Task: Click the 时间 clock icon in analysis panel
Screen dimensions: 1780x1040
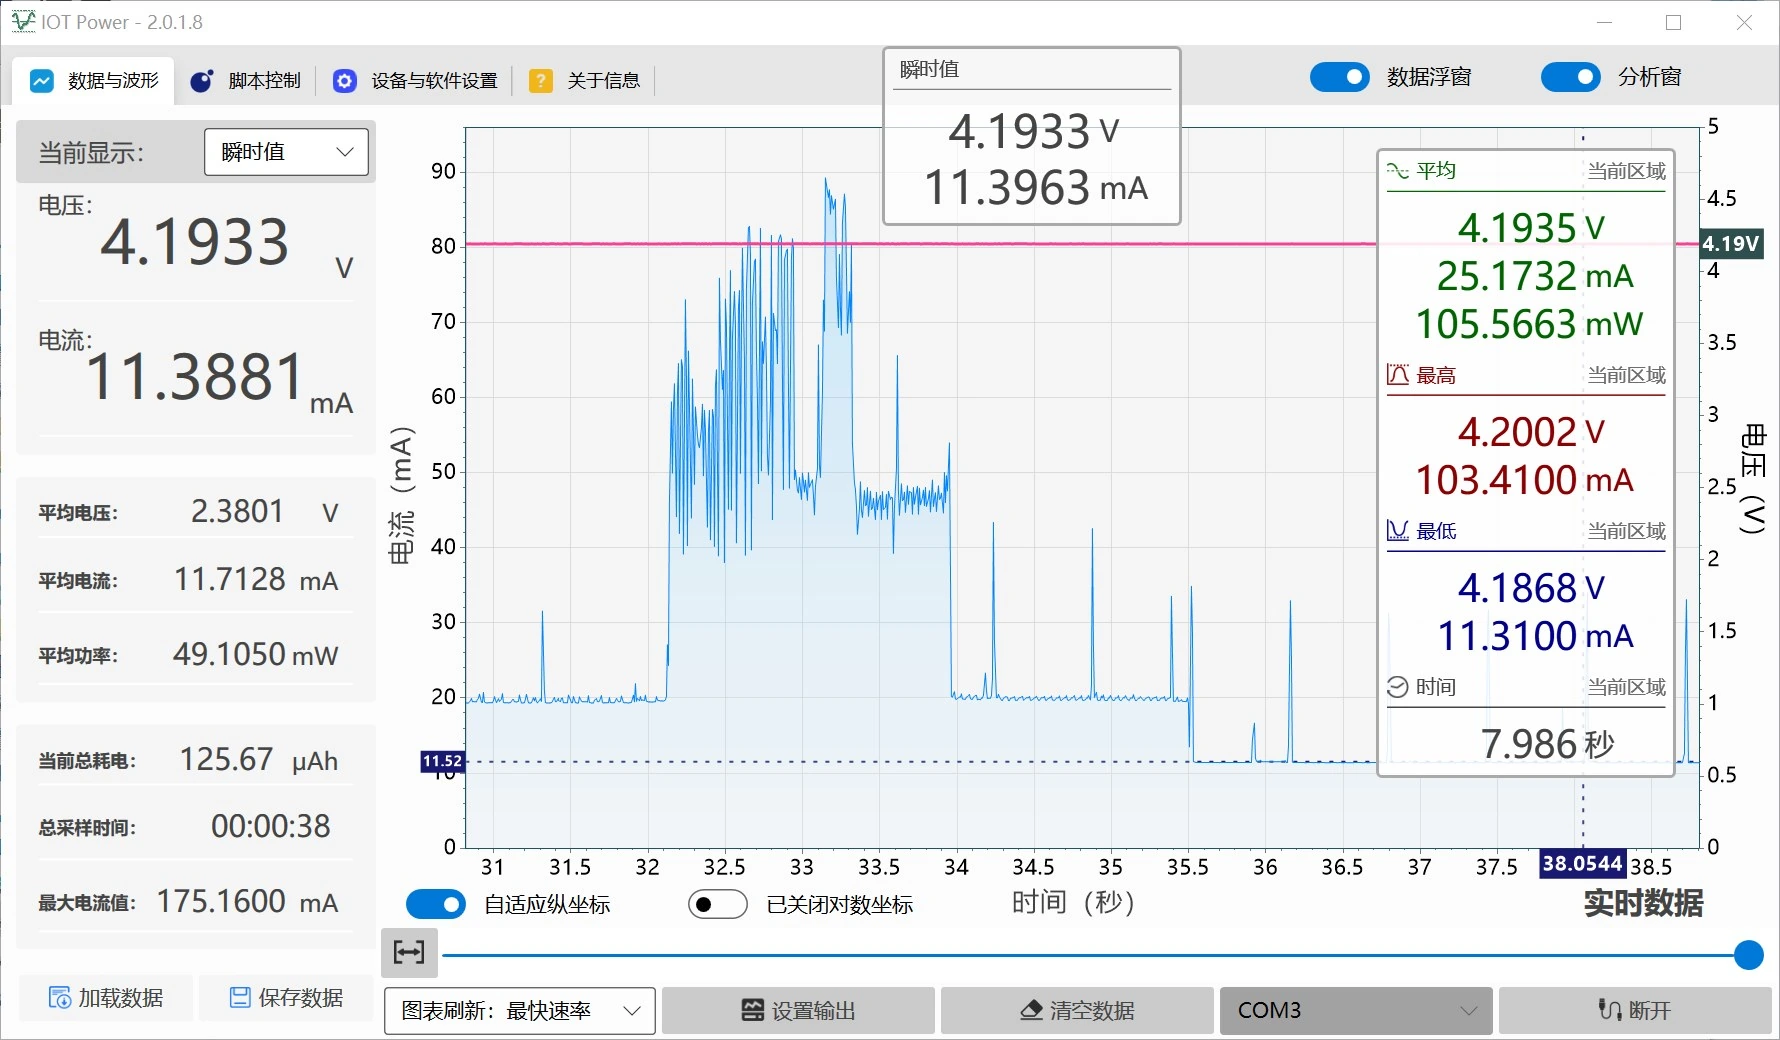Action: point(1396,686)
